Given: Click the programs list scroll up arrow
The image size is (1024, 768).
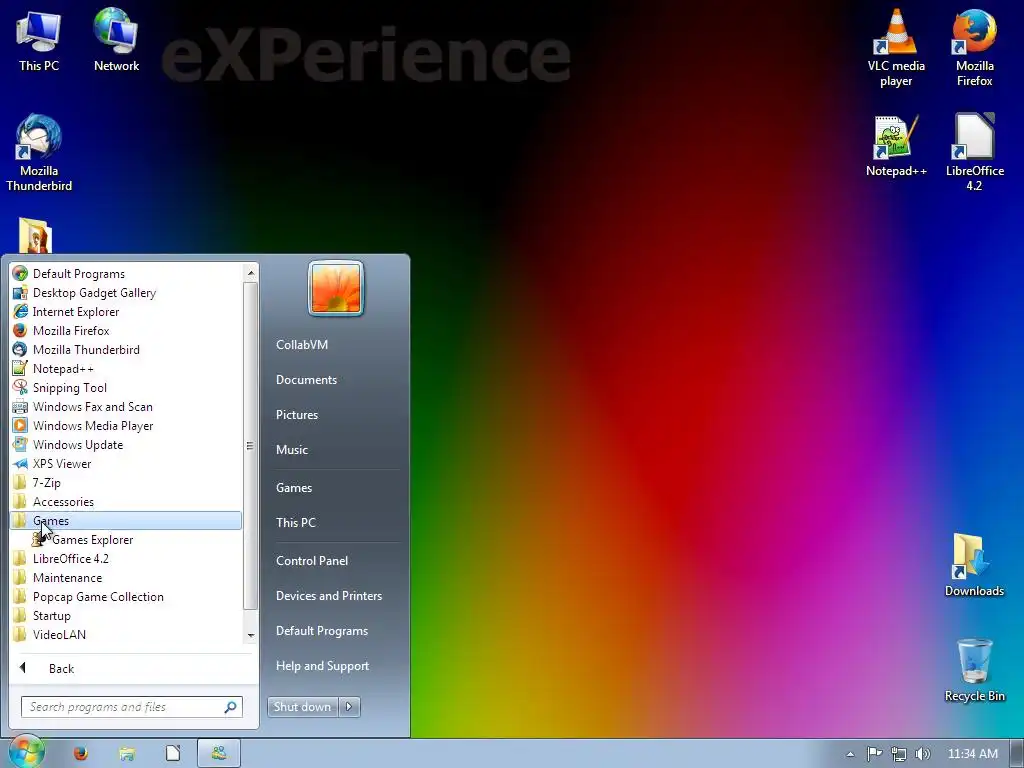Looking at the screenshot, I should pyautogui.click(x=251, y=272).
